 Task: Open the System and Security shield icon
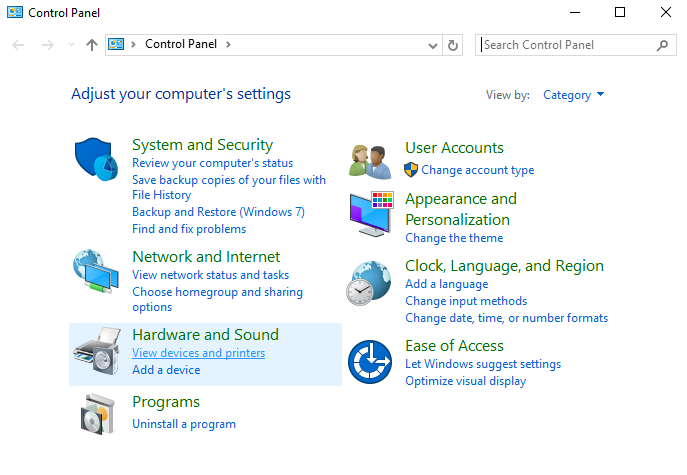point(96,159)
